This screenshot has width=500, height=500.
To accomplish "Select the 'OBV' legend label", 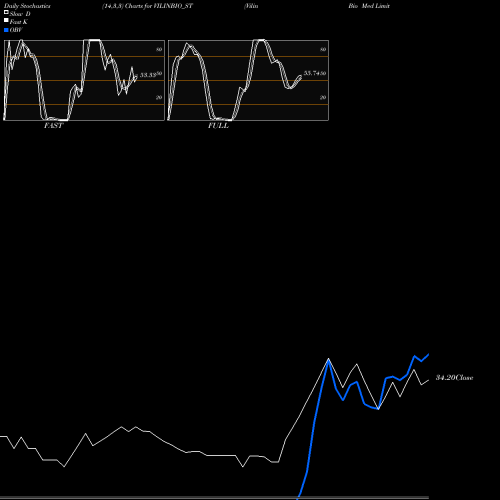I will coord(16,30).
